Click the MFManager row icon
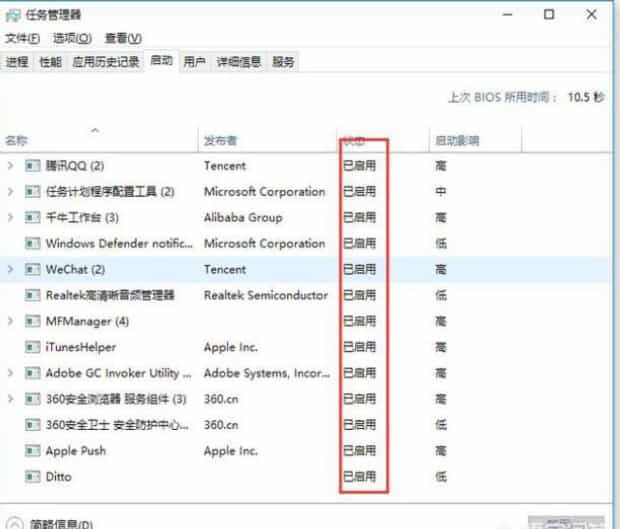 click(32, 321)
